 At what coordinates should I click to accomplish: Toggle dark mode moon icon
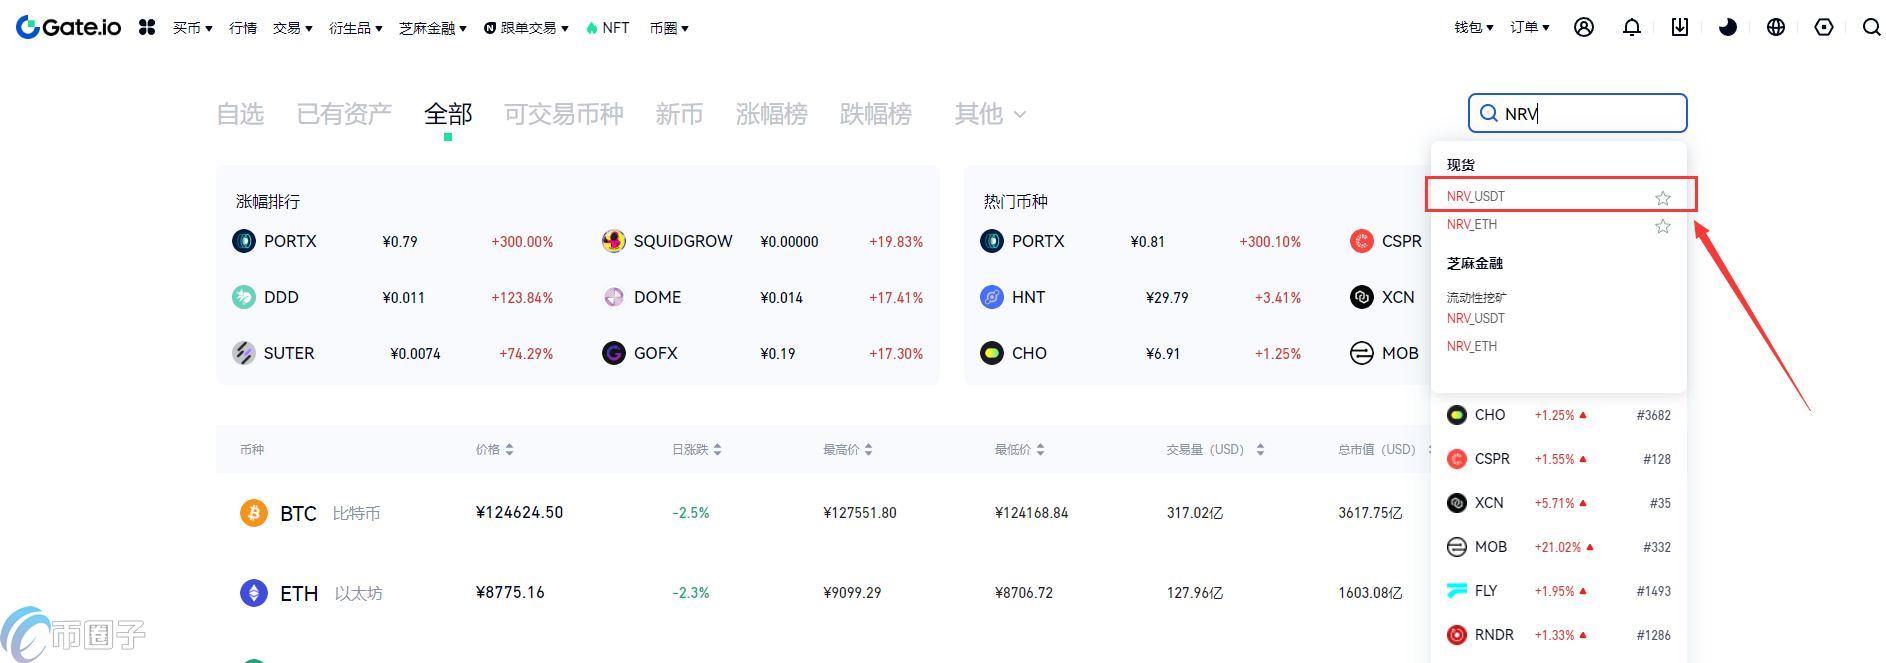coord(1728,28)
